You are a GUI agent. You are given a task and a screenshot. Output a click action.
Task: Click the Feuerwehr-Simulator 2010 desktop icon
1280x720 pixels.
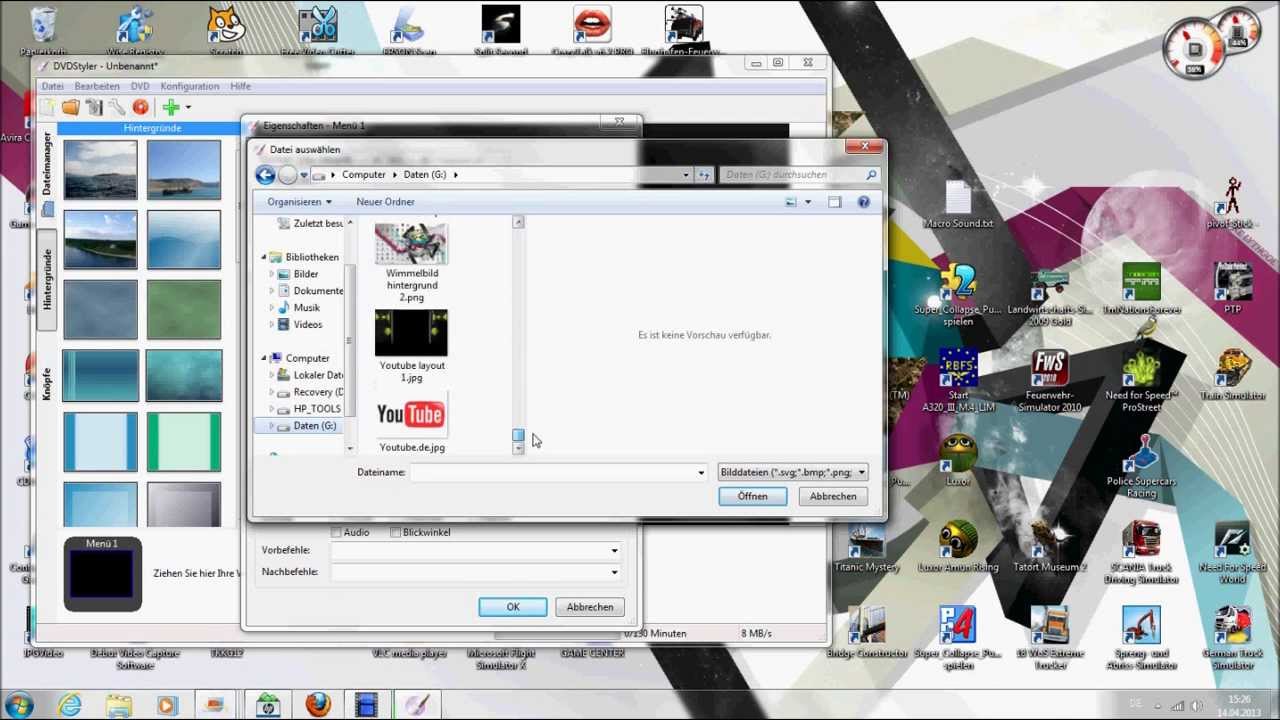(x=1049, y=381)
